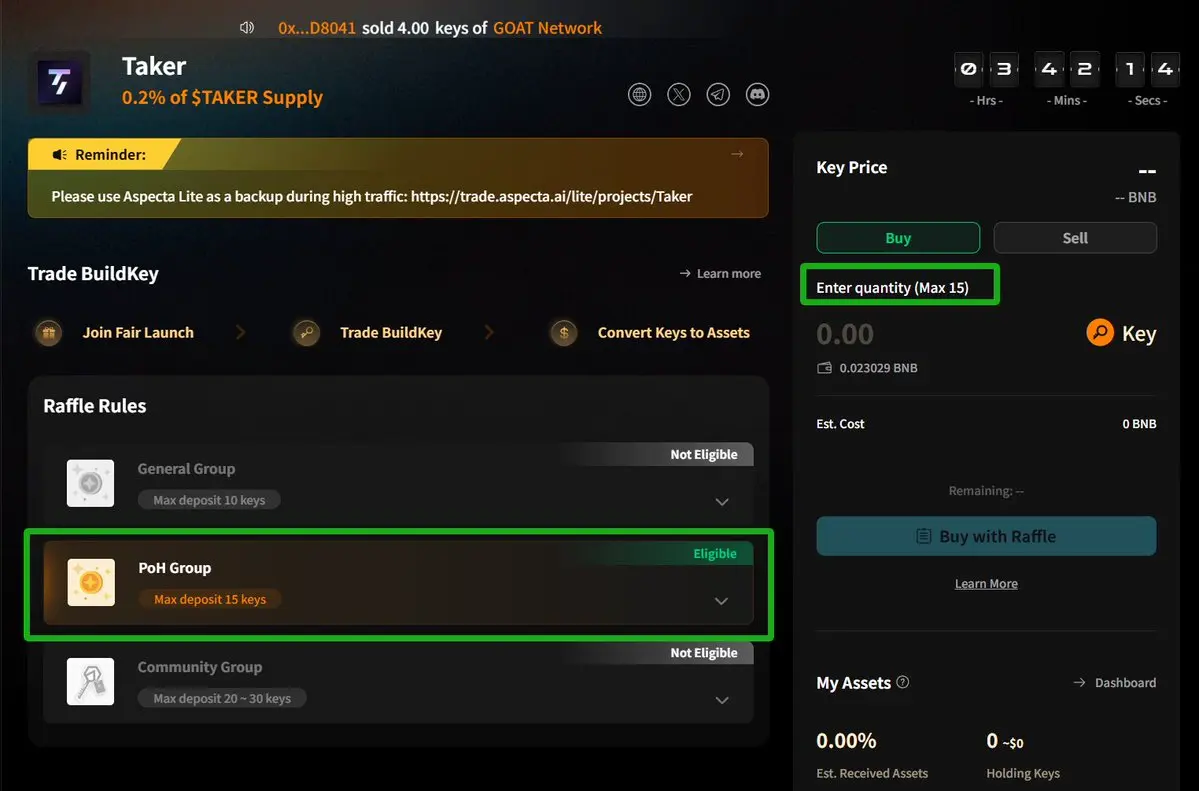
Task: Click the Trade BuildKey key icon
Action: (306, 333)
